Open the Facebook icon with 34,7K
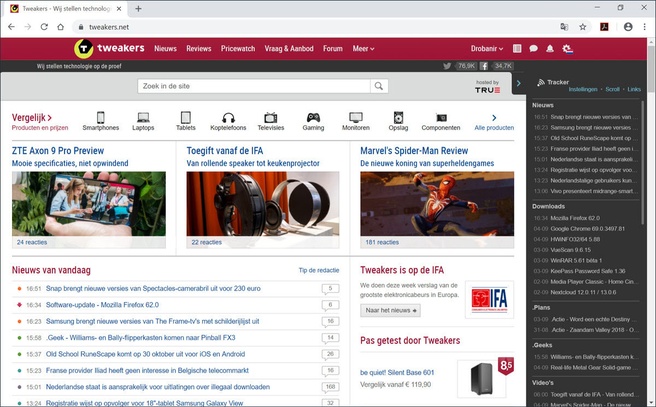This screenshot has height=407, width=656. [x=484, y=66]
